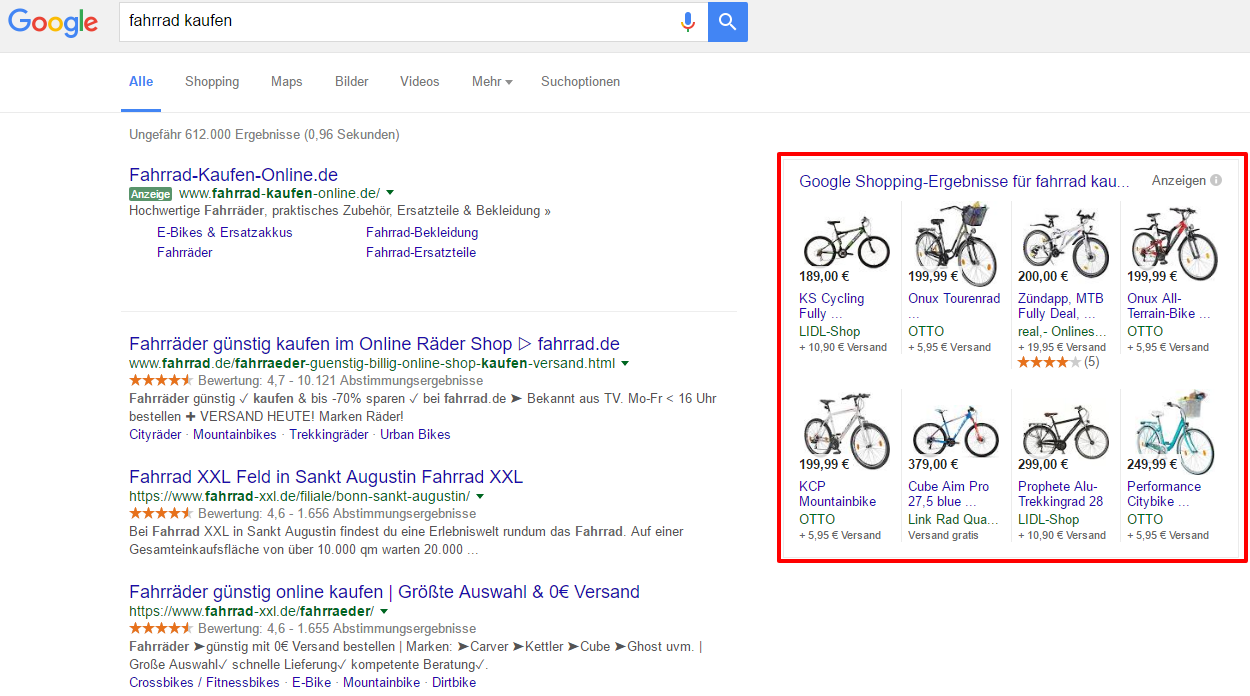This screenshot has height=696, width=1250.
Task: Open Onux All-Terrain-Bike product link
Action: [1168, 306]
